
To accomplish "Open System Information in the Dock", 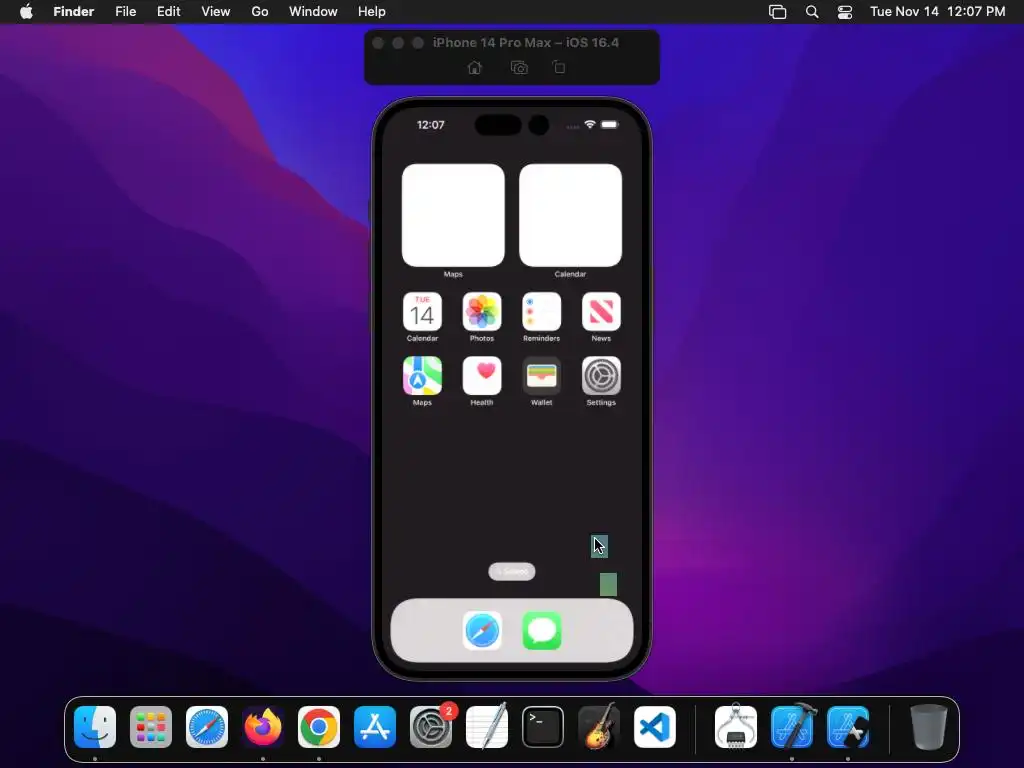I will 736,727.
